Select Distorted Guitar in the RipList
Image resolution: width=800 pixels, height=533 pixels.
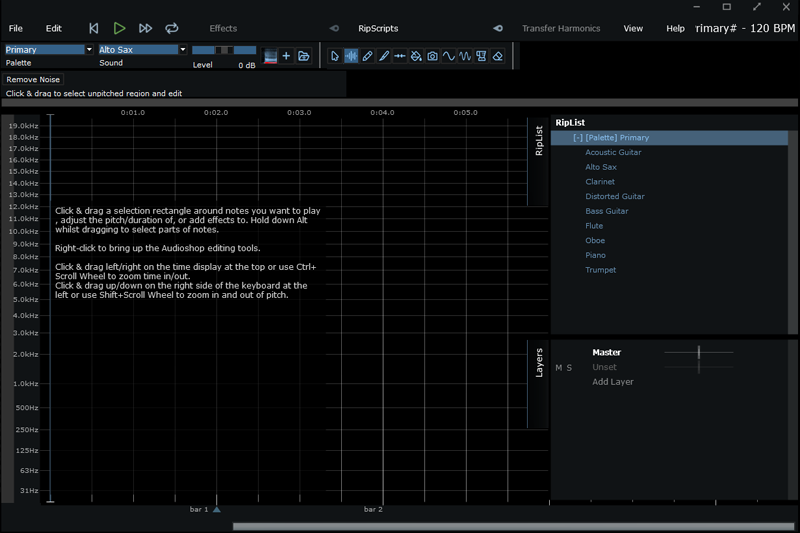click(x=615, y=197)
